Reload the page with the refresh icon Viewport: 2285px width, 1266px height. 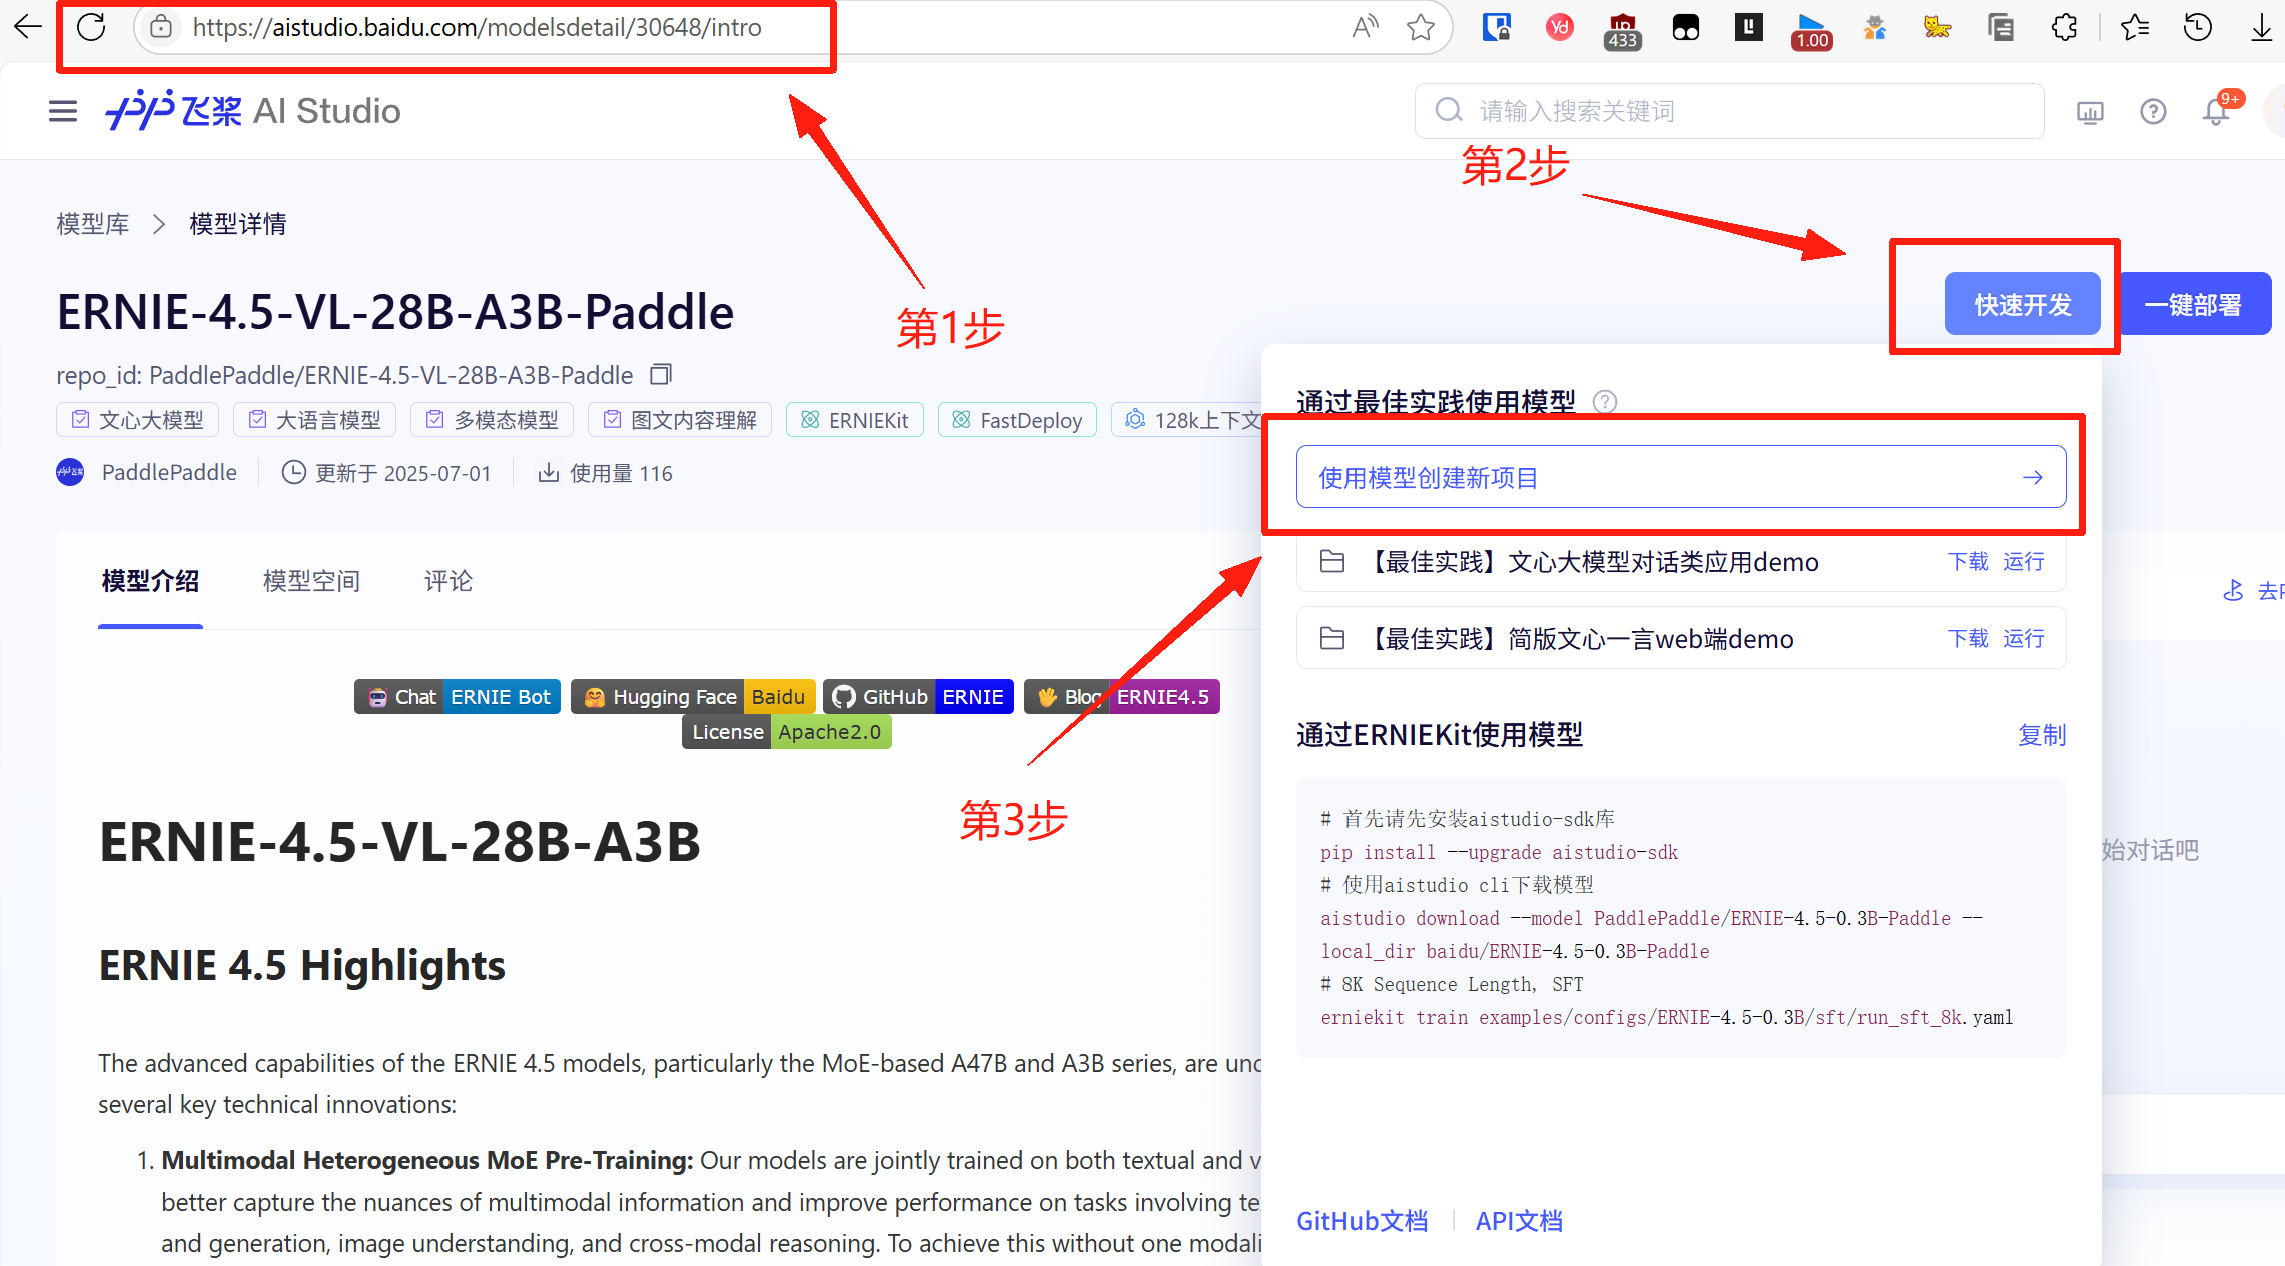(x=91, y=27)
